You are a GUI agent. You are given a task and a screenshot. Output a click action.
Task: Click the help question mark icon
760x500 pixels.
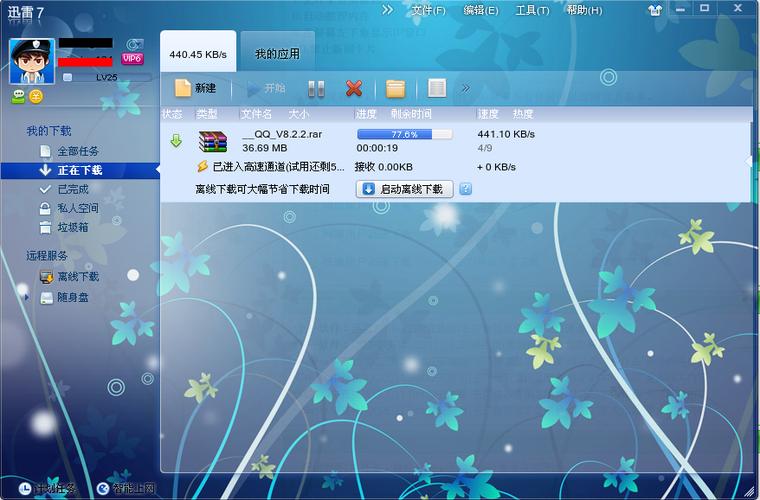pos(465,188)
